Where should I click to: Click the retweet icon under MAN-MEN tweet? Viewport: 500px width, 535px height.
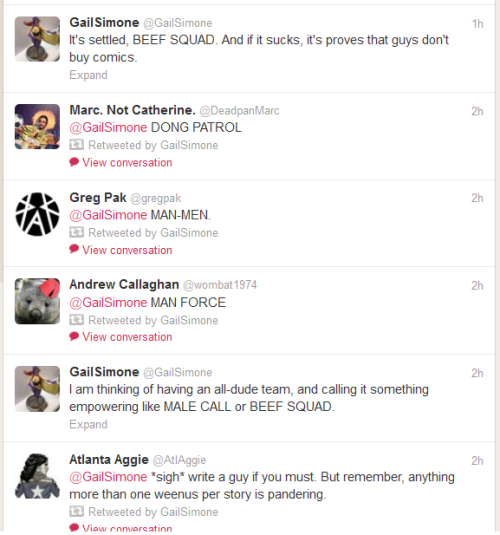point(76,233)
